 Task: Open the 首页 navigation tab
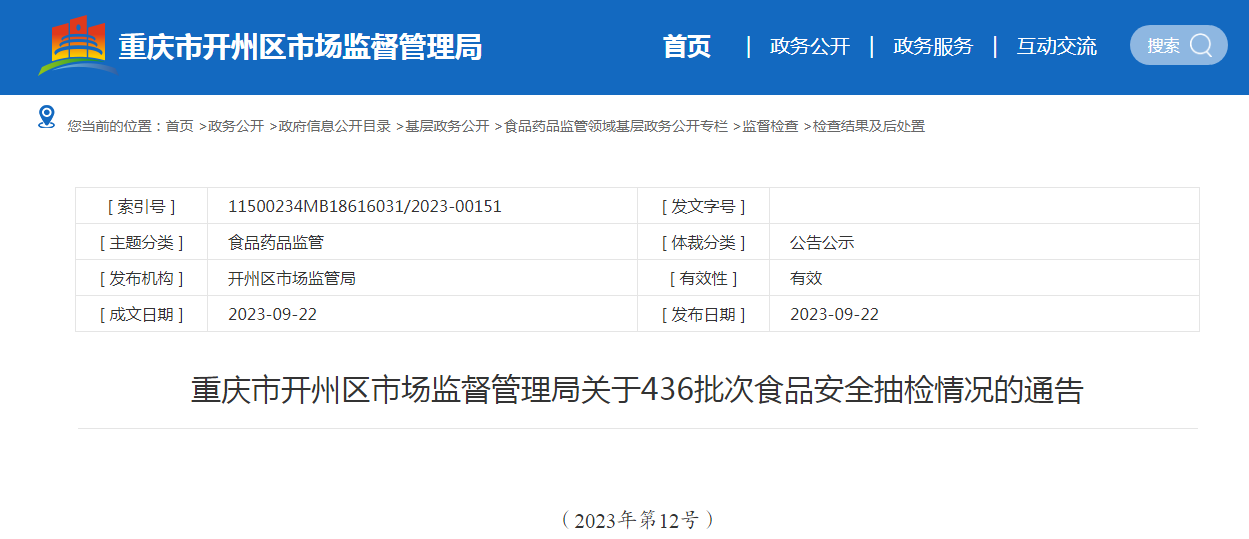click(x=686, y=46)
